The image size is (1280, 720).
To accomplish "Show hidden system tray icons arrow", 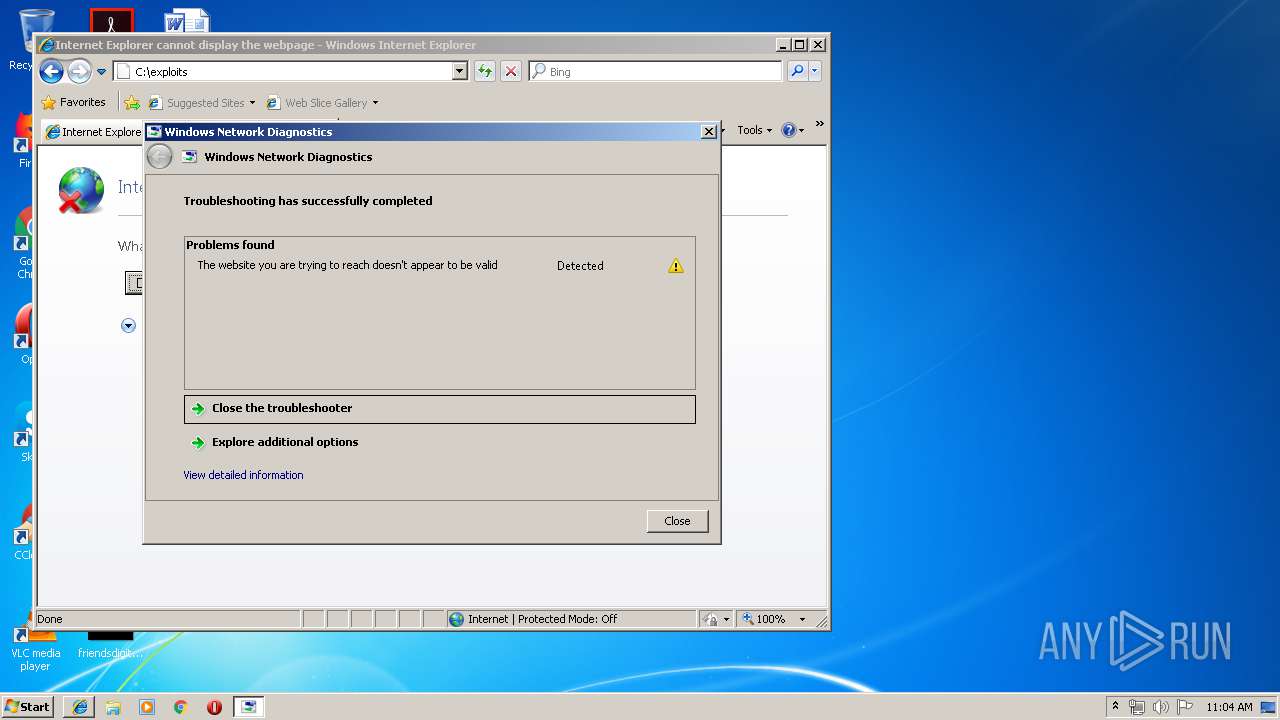I will (x=1116, y=707).
